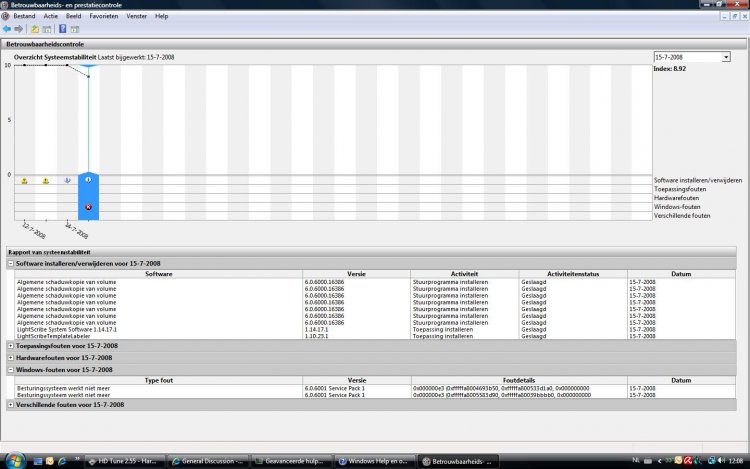The height and width of the screenshot is (469, 750).
Task: Expand Hardwarefouten voor 15-7-2008 section
Action: coord(11,357)
